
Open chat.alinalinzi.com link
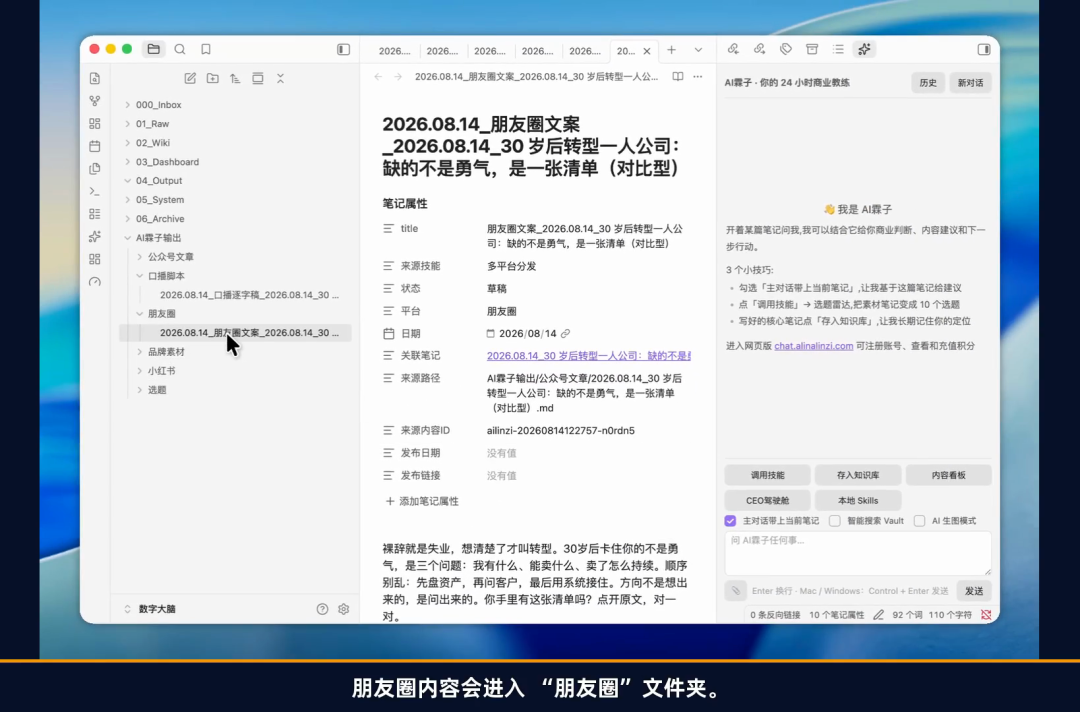(813, 346)
